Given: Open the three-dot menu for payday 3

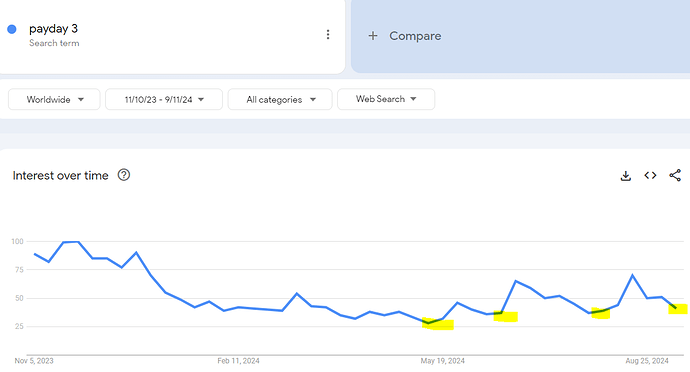Looking at the screenshot, I should pos(328,35).
